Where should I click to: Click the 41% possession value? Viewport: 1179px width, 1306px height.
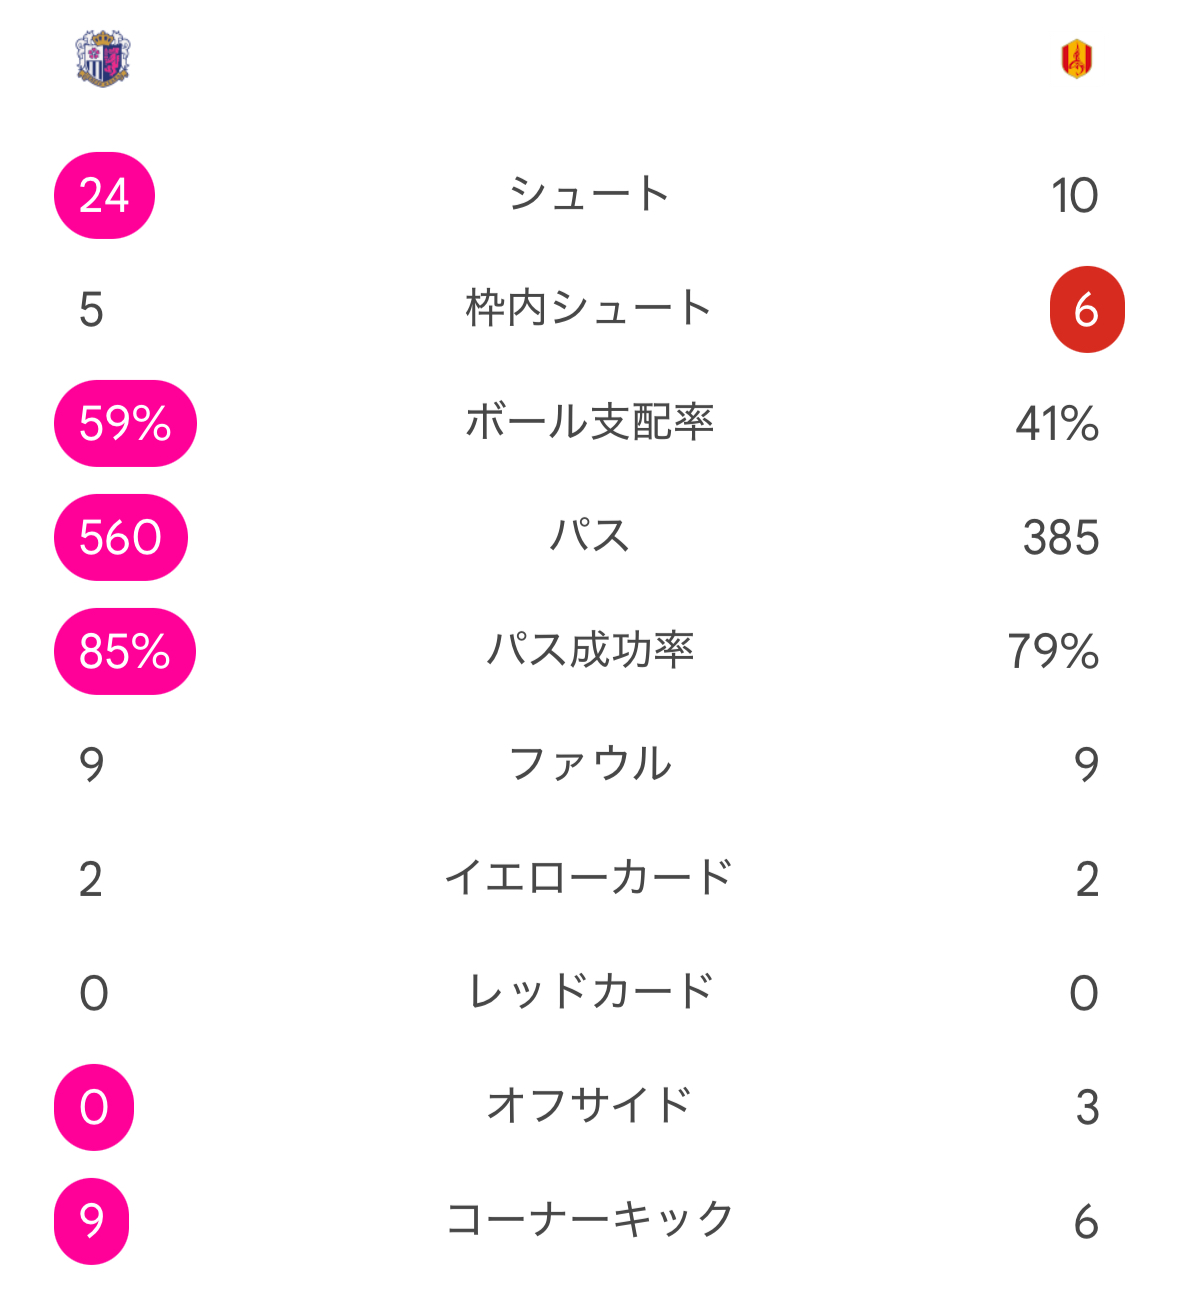coord(1057,424)
